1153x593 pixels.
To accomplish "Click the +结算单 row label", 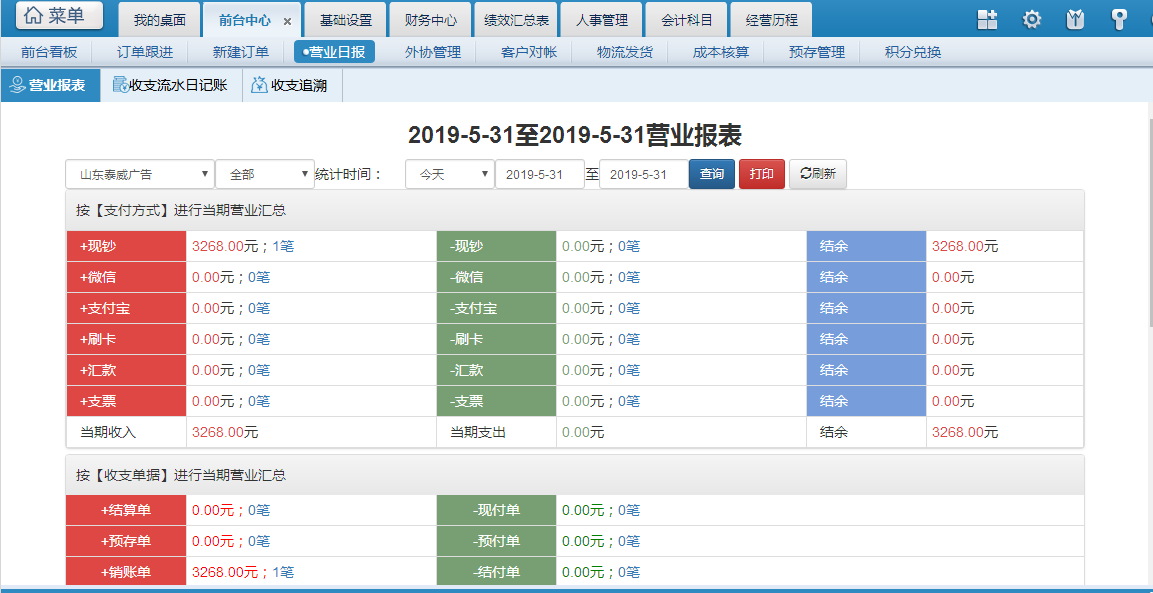I will (x=126, y=510).
